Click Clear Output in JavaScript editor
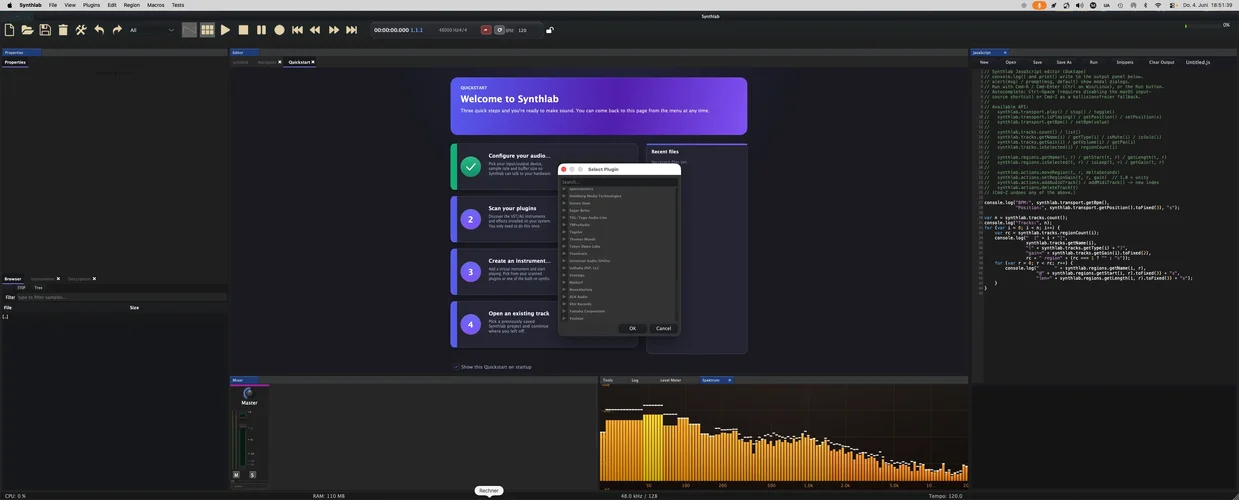This screenshot has height=500, width=1239. pos(1161,62)
